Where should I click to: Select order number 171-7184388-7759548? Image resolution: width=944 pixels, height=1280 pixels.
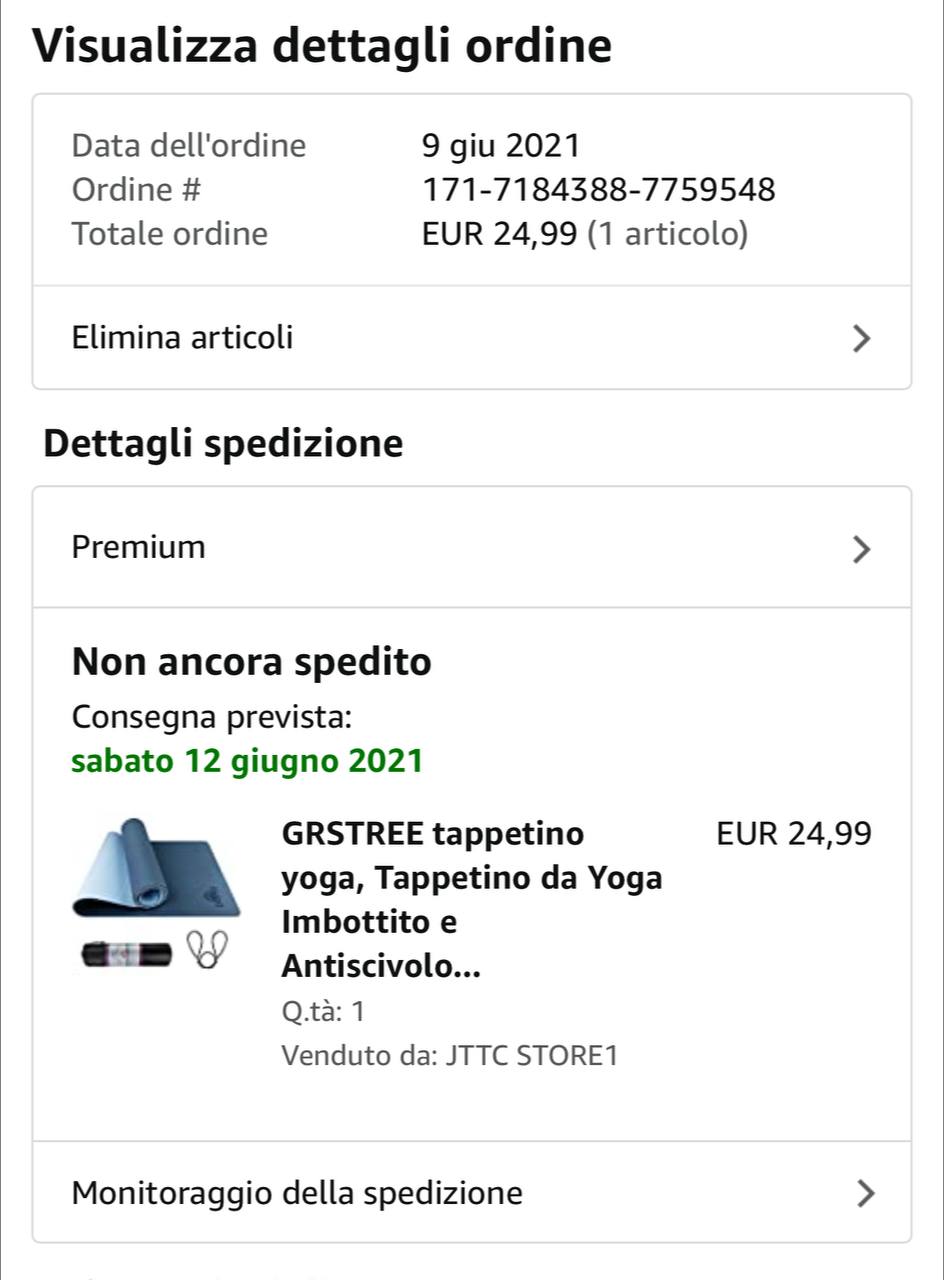click(x=599, y=189)
